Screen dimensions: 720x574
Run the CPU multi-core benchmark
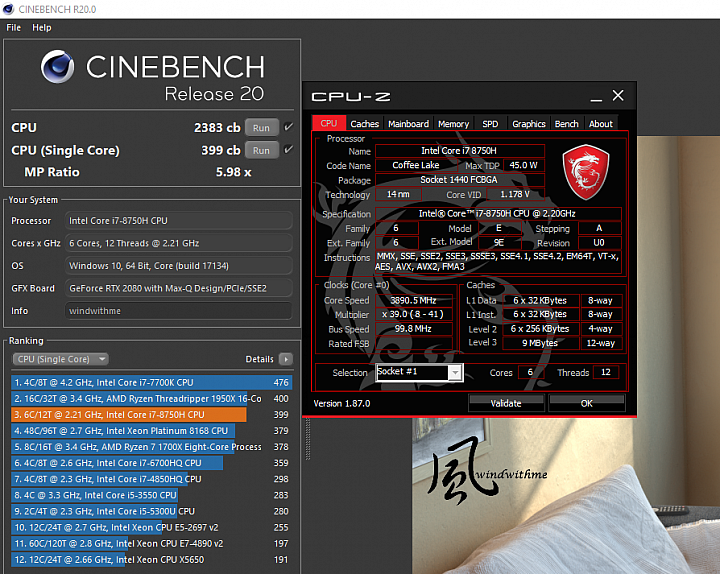click(261, 128)
